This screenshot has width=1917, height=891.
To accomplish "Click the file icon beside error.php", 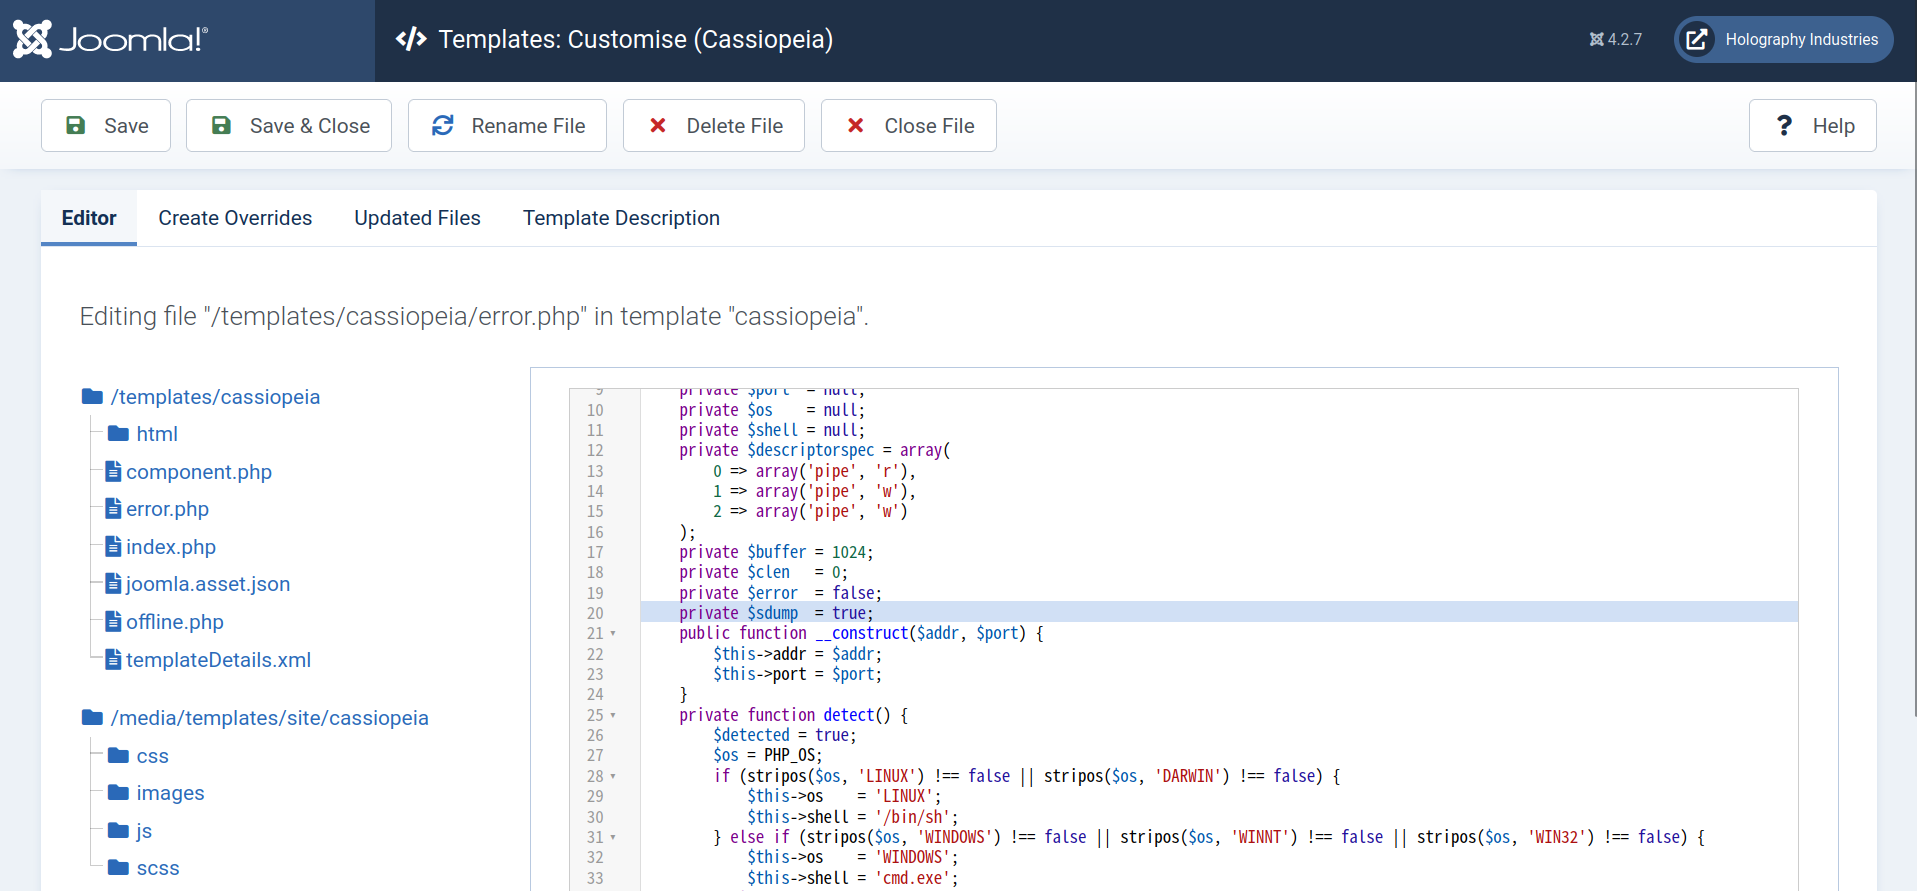I will (x=114, y=509).
